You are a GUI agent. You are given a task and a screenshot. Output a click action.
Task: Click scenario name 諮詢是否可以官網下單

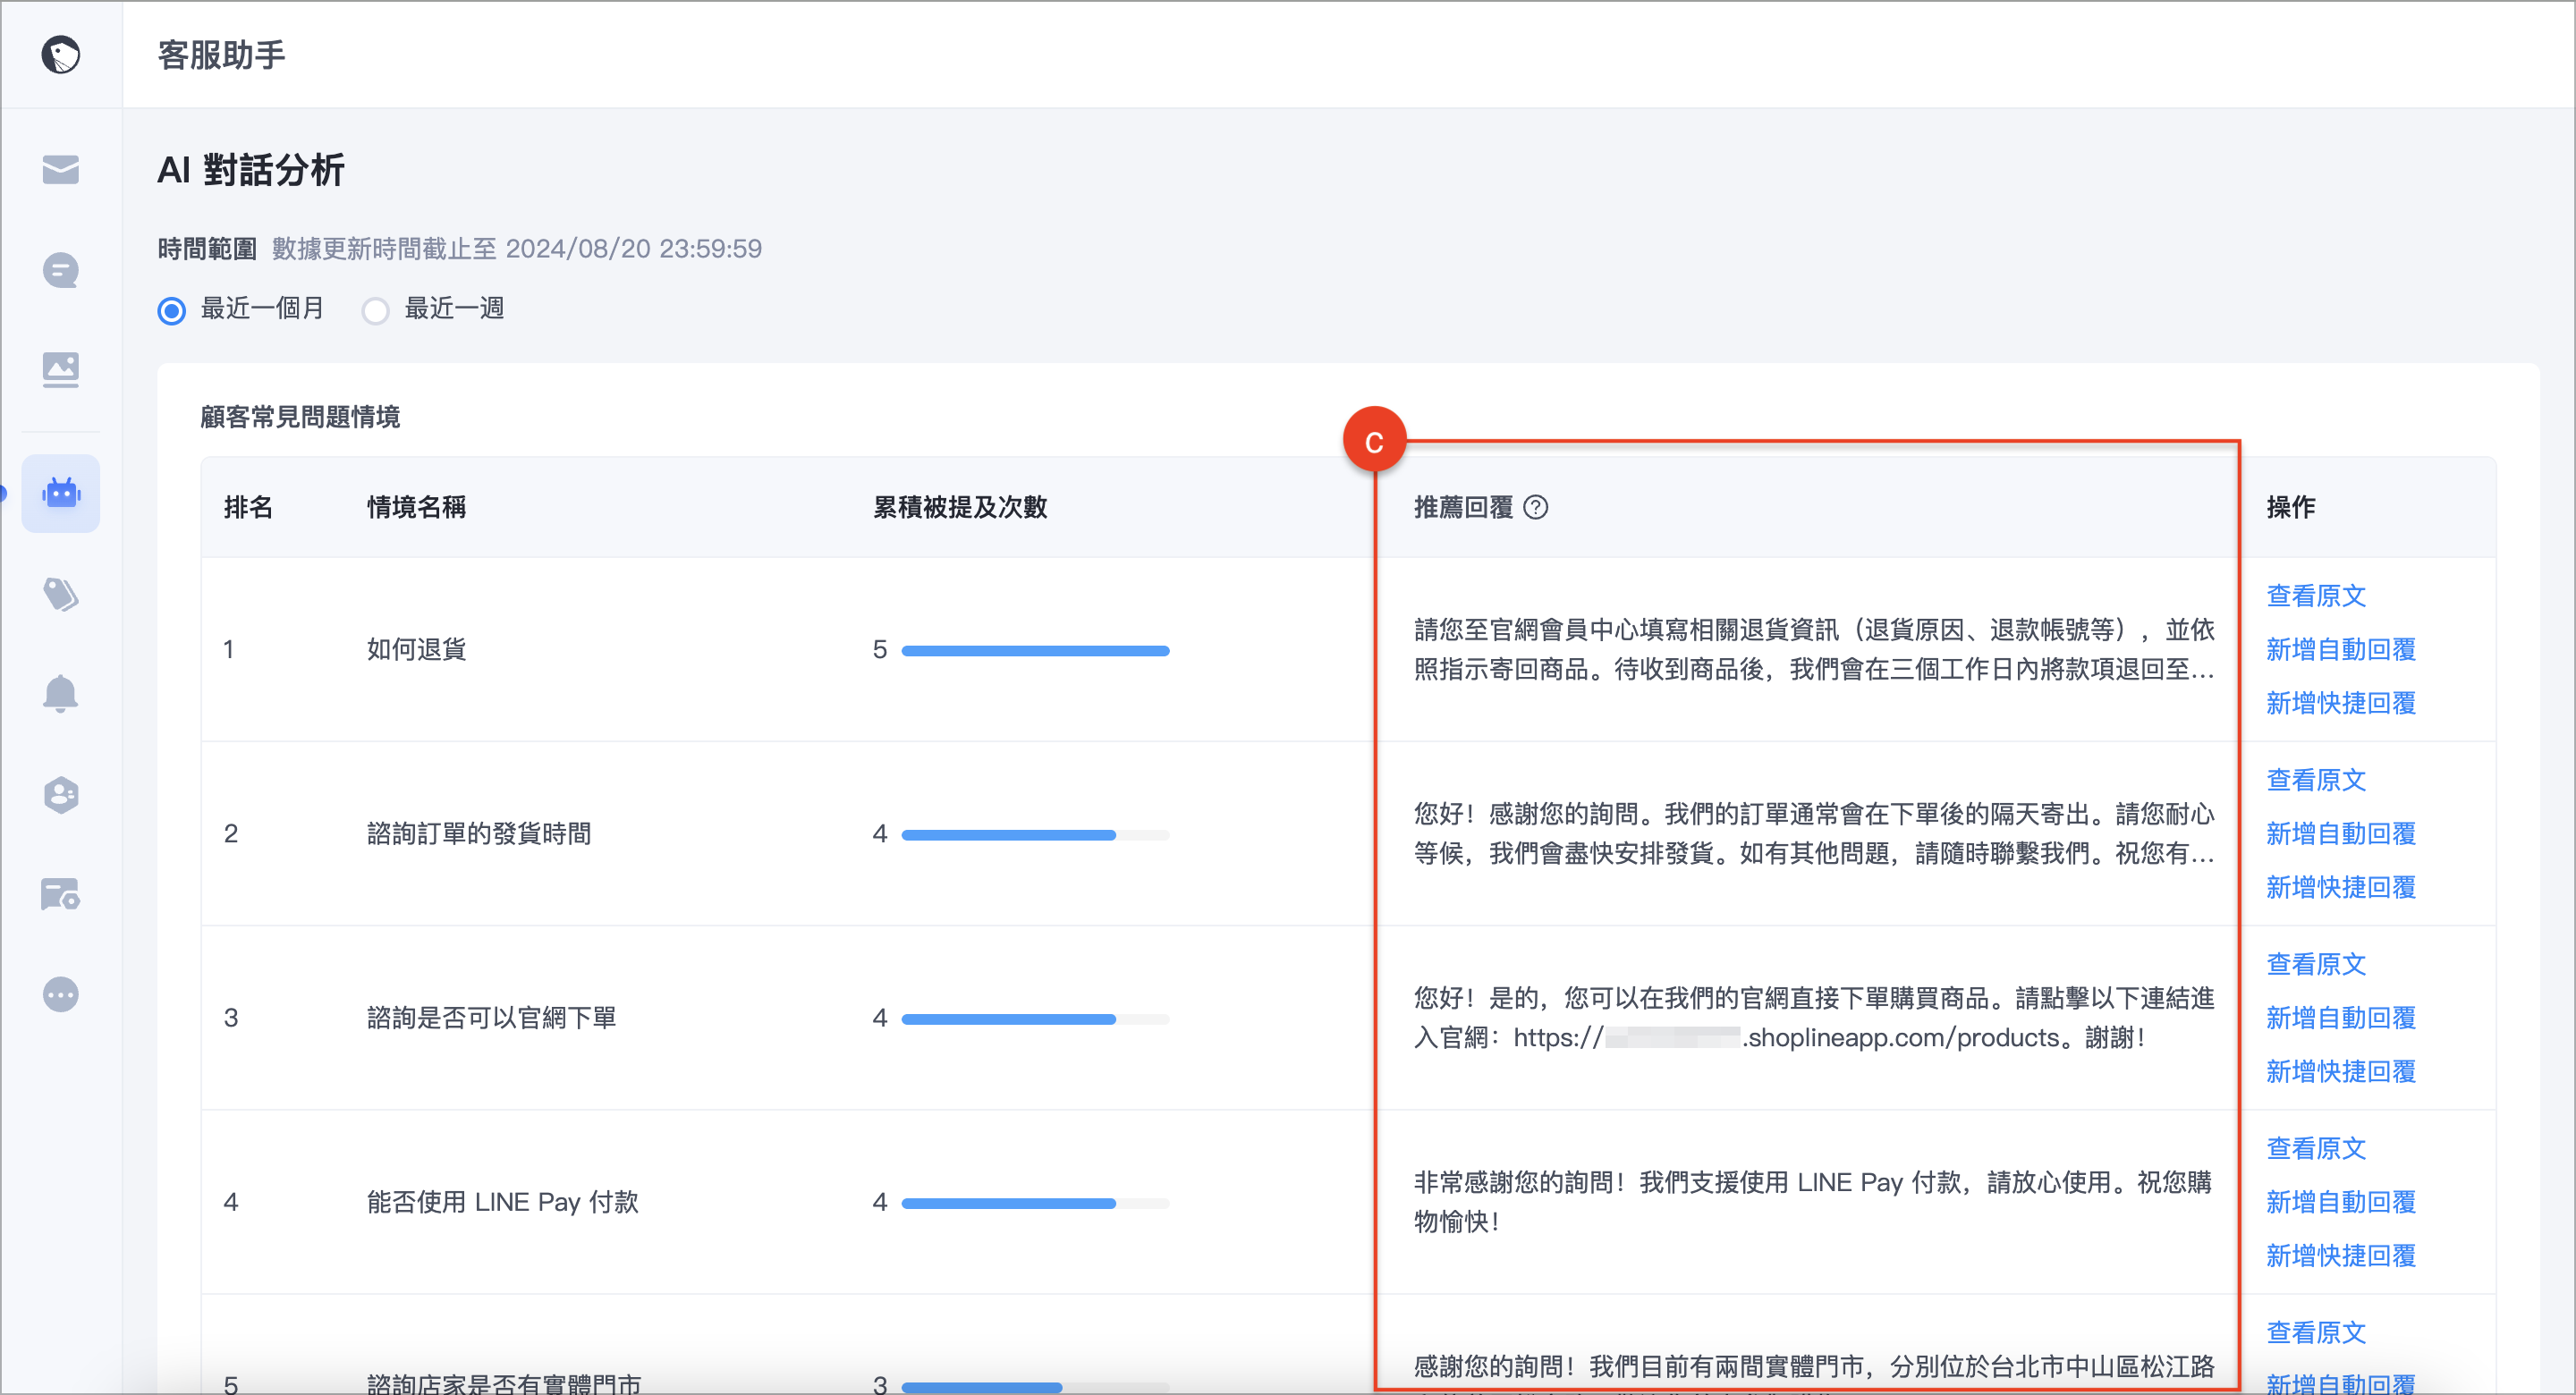(491, 1018)
